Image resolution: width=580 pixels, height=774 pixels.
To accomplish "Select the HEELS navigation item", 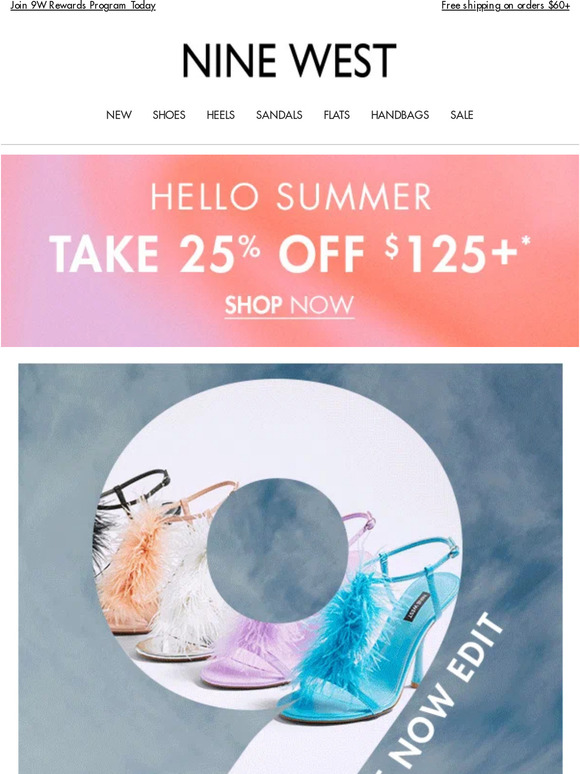I will coord(221,115).
